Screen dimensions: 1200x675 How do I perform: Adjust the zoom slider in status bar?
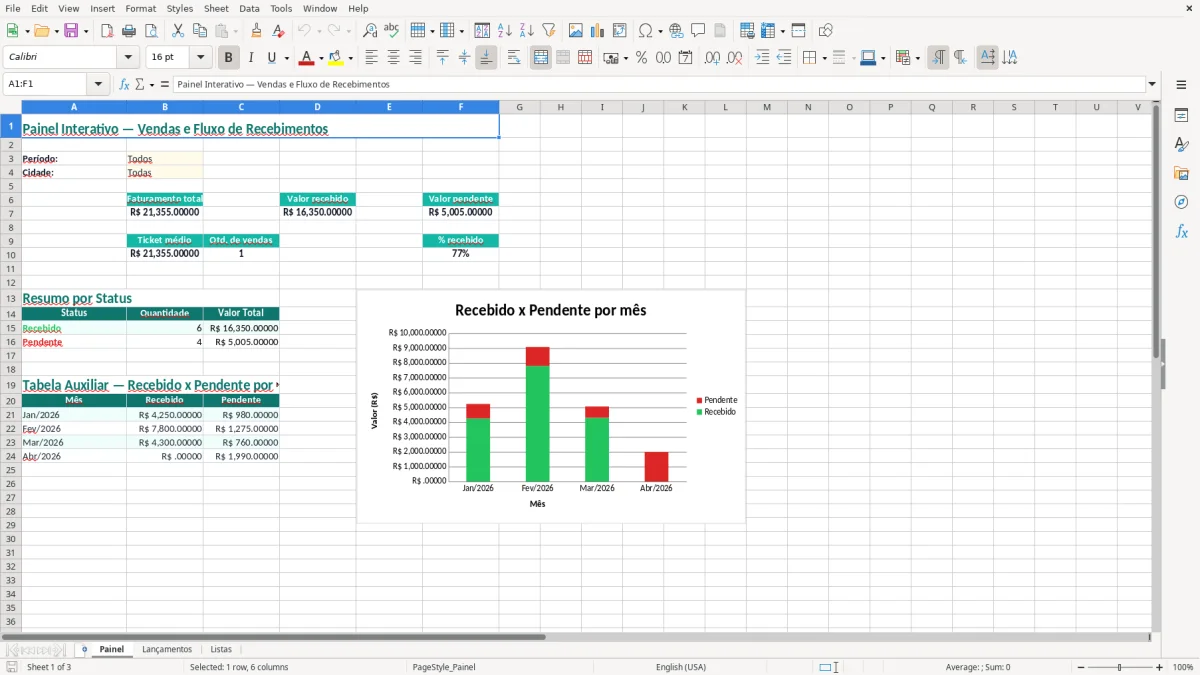pyautogui.click(x=1120, y=667)
